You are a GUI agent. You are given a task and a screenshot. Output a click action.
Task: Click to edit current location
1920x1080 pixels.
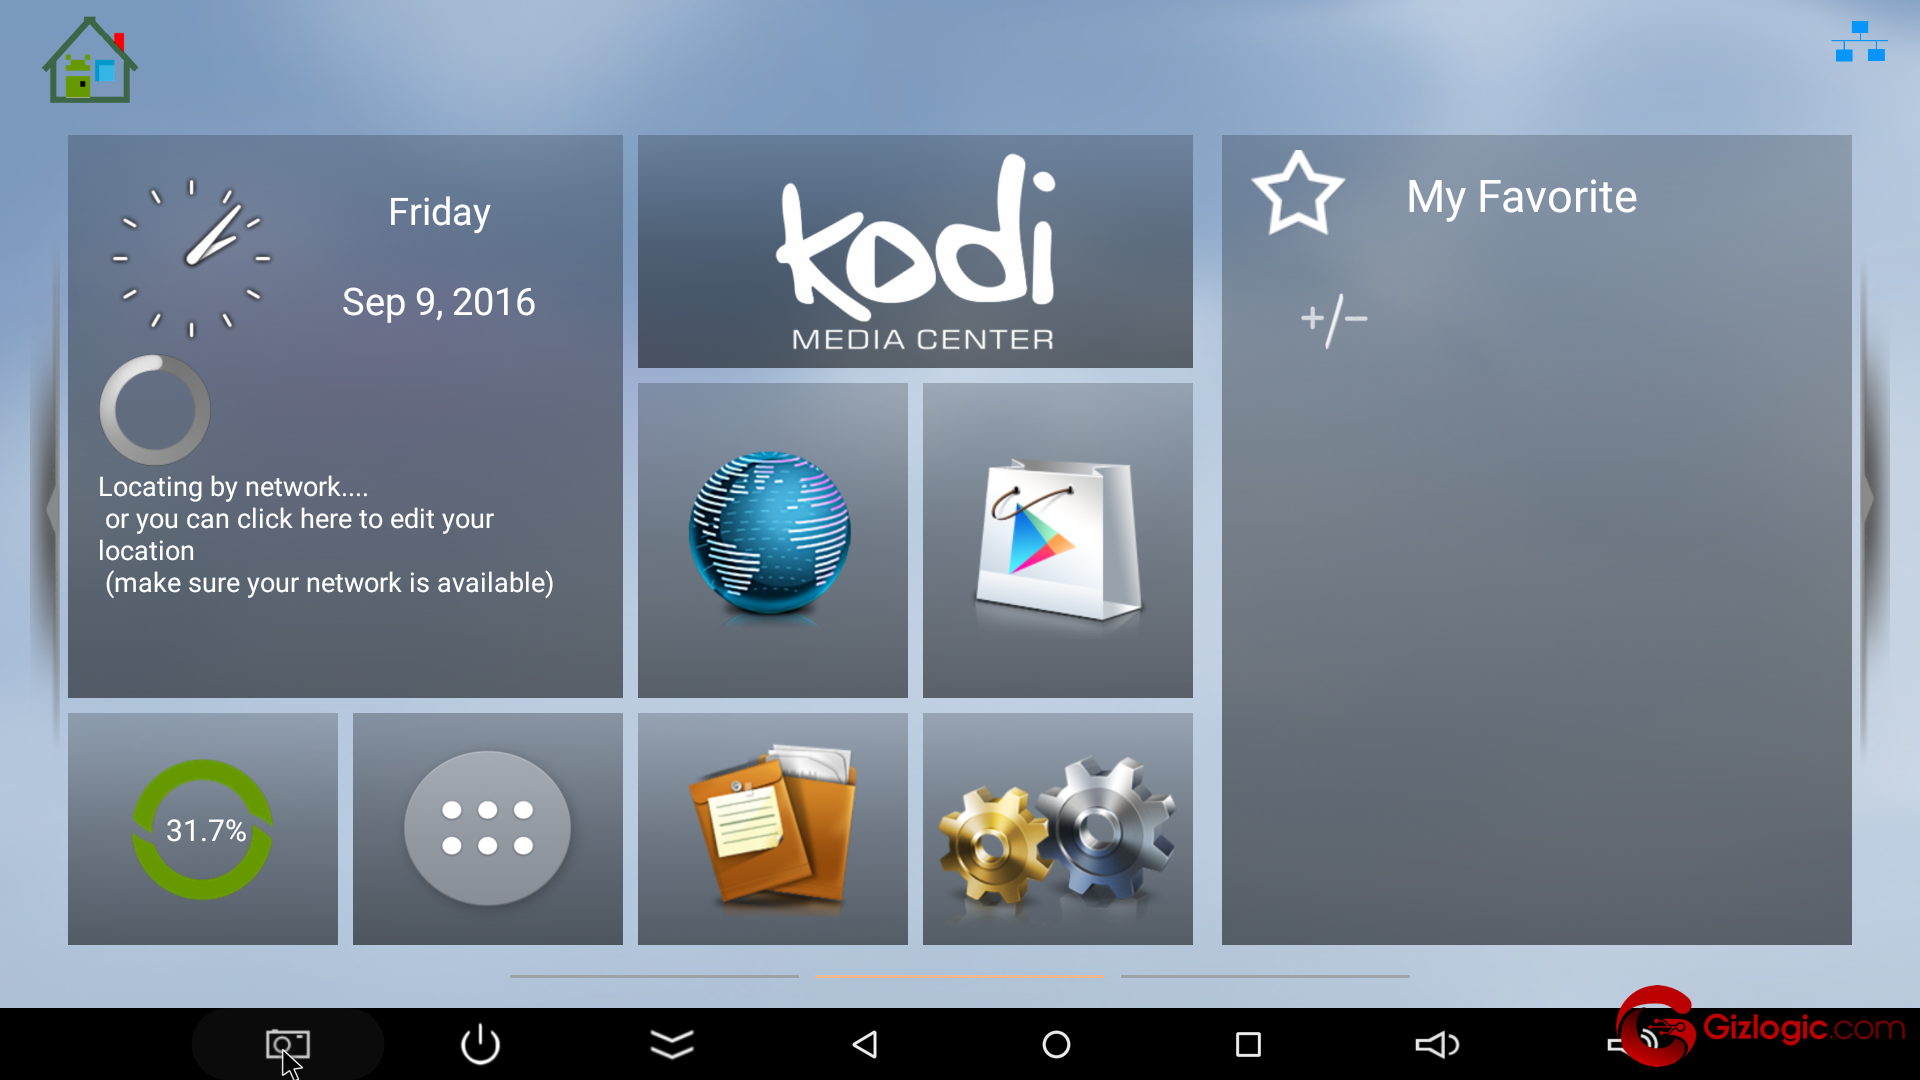tap(326, 535)
